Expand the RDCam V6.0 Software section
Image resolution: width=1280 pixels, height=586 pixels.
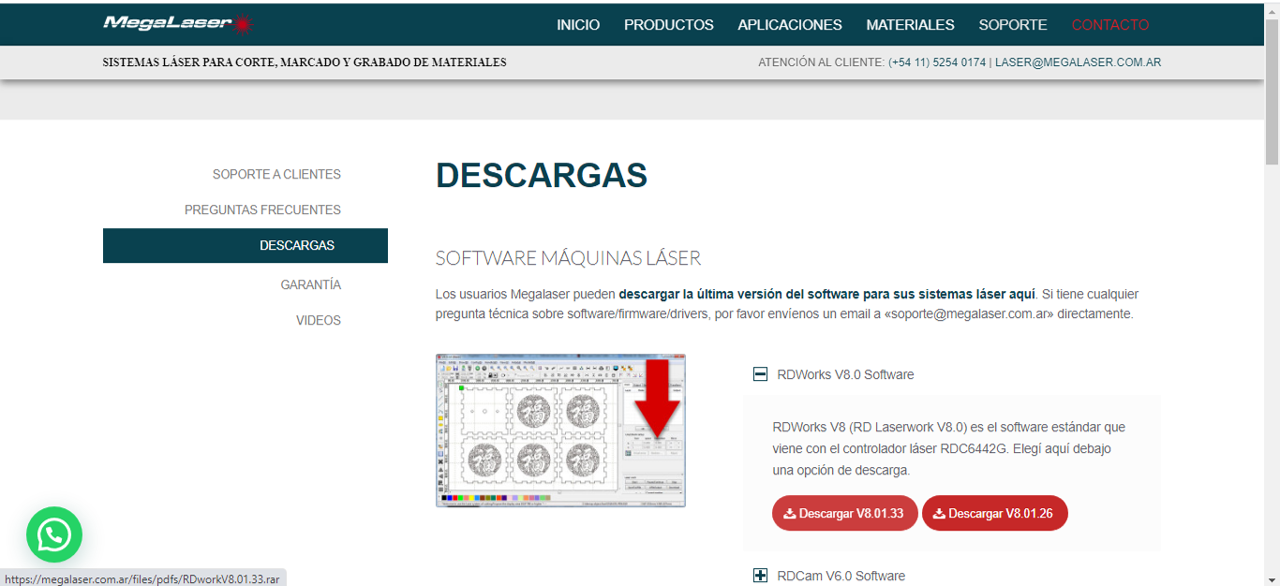[x=760, y=575]
